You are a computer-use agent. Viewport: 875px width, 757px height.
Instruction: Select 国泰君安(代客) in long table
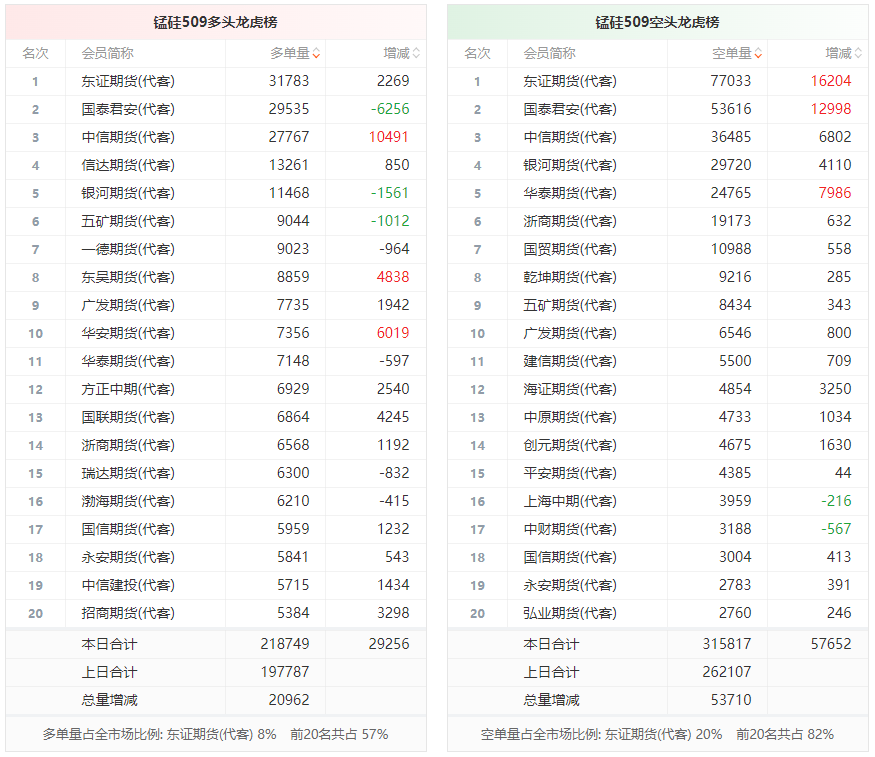tap(128, 109)
